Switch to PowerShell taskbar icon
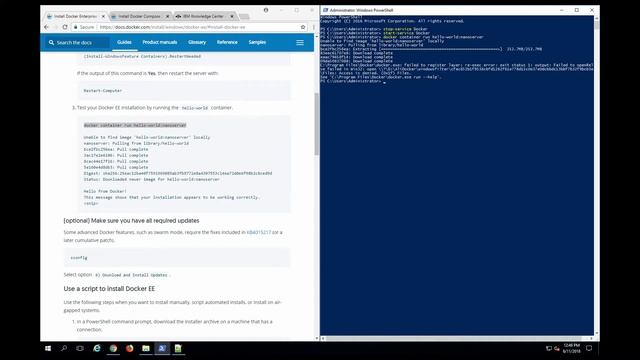Screen dimensions: 640x360 point(162,349)
